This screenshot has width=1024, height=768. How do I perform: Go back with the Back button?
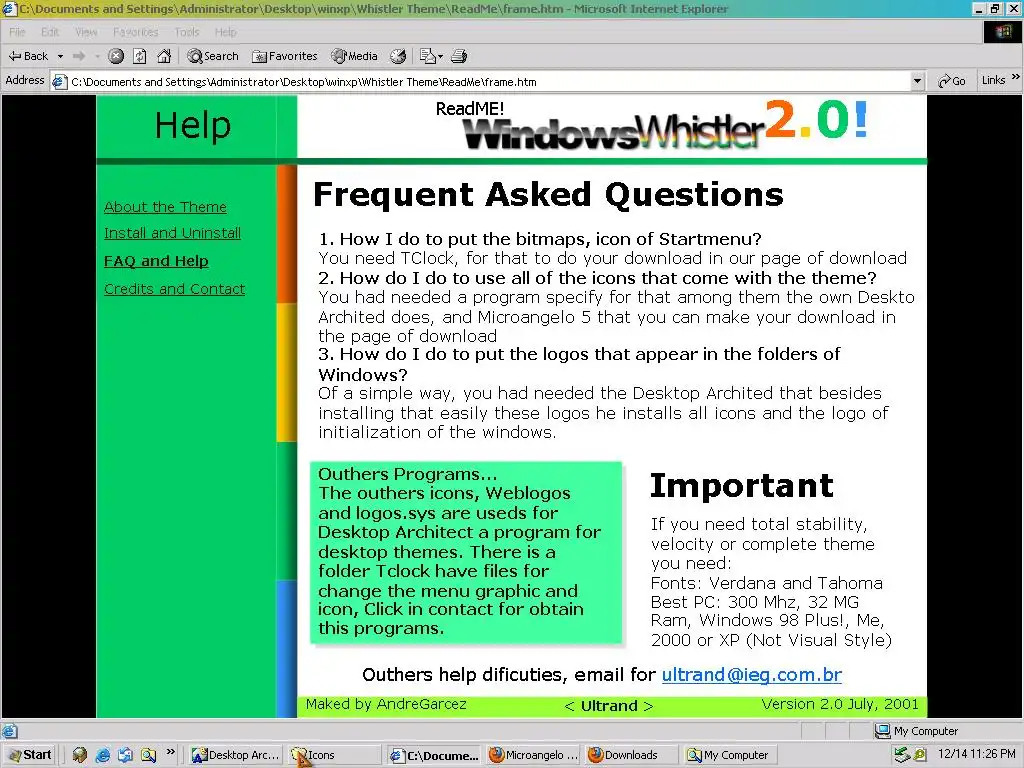pos(28,56)
